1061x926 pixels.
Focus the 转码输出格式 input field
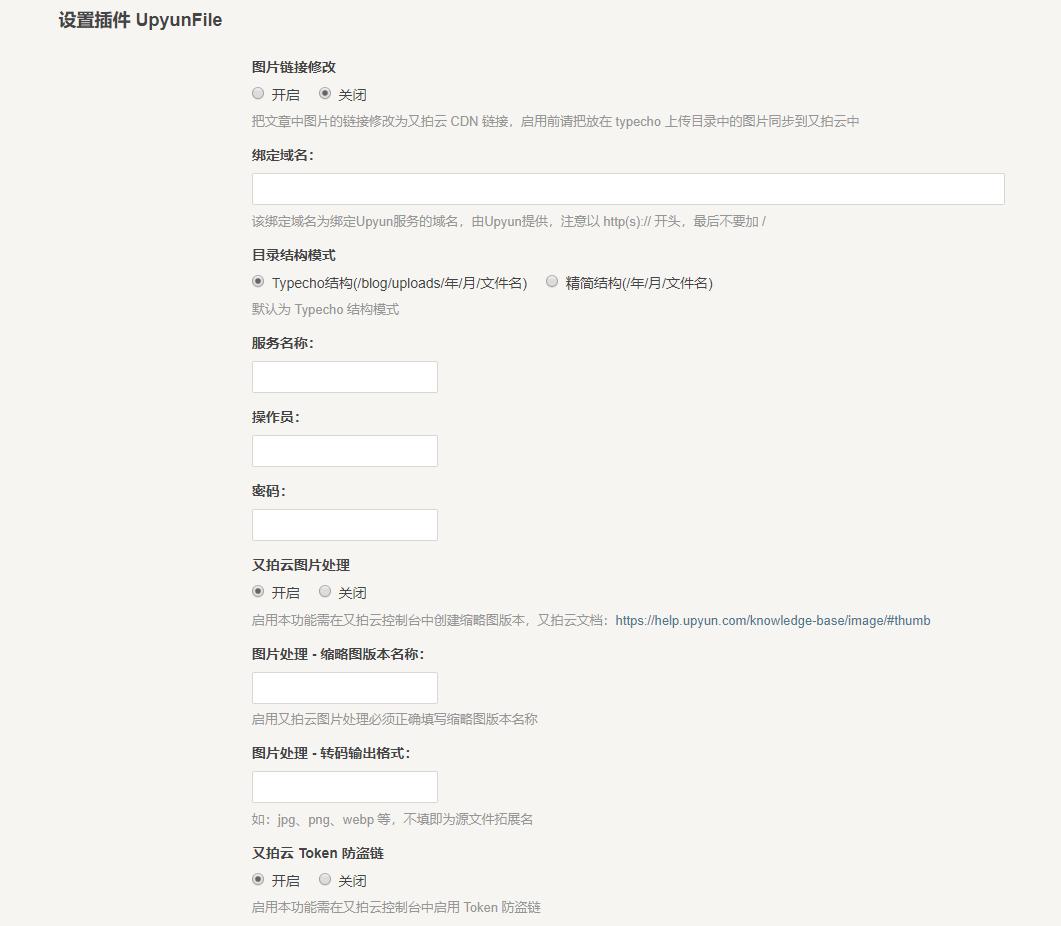344,787
